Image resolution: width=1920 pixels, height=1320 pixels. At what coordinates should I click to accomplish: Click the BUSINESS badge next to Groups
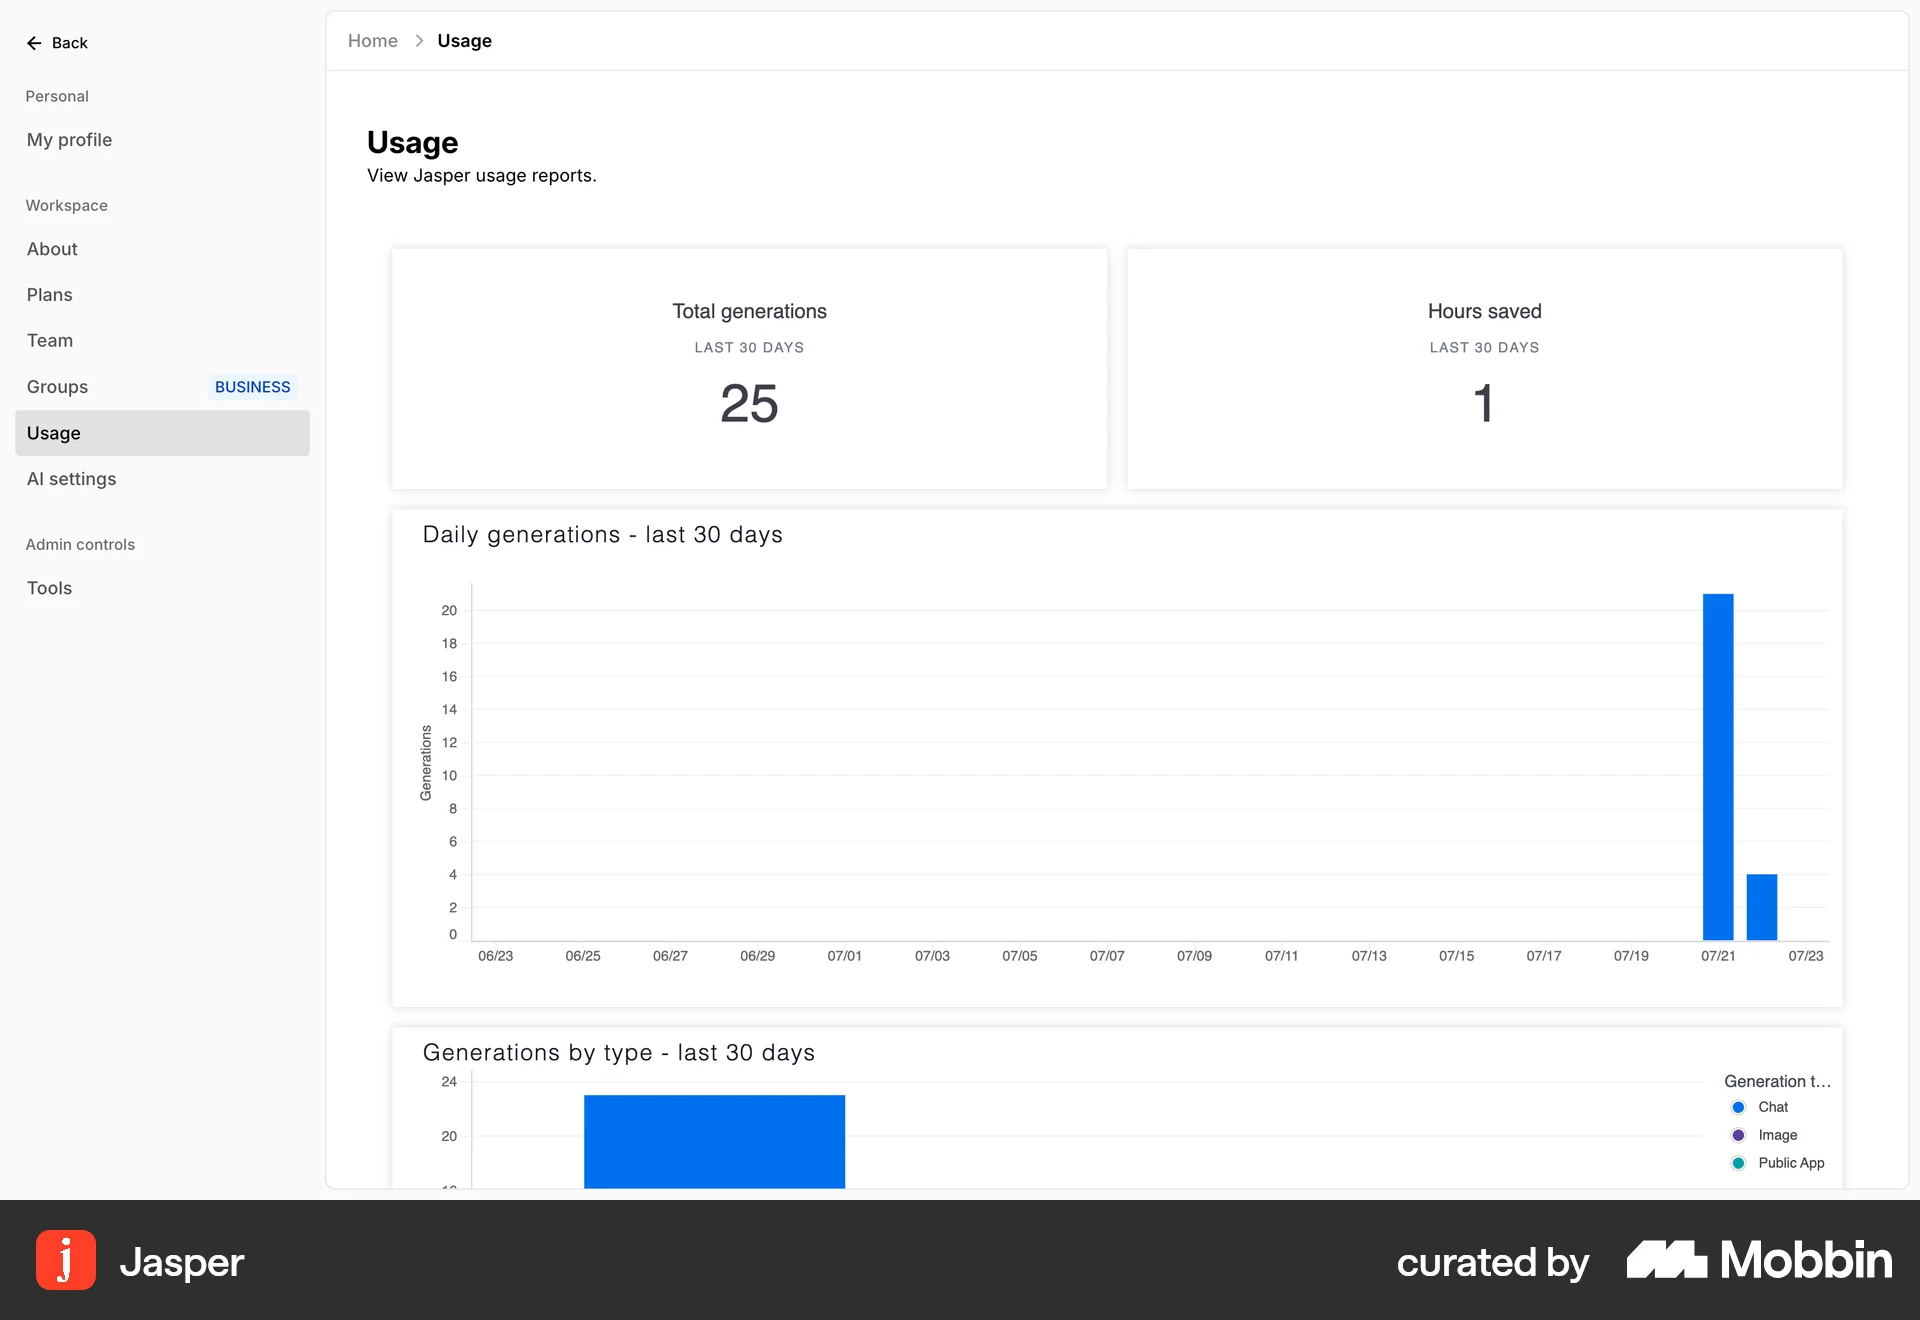[252, 387]
